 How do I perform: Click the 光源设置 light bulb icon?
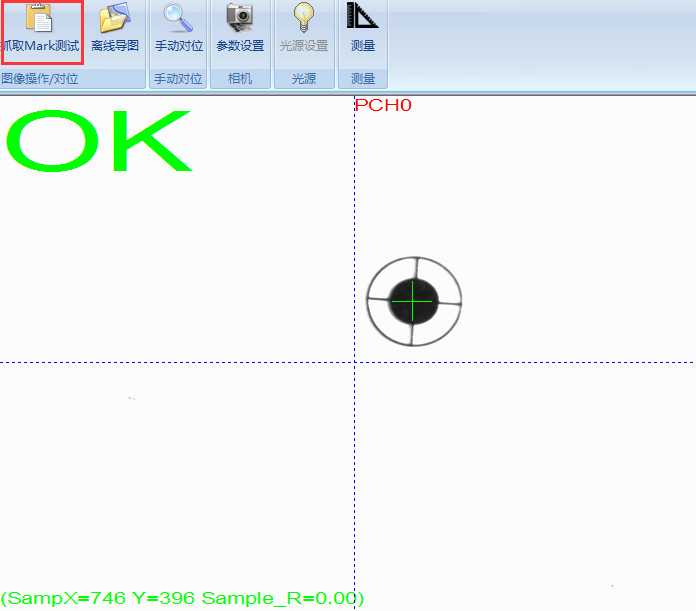303,19
